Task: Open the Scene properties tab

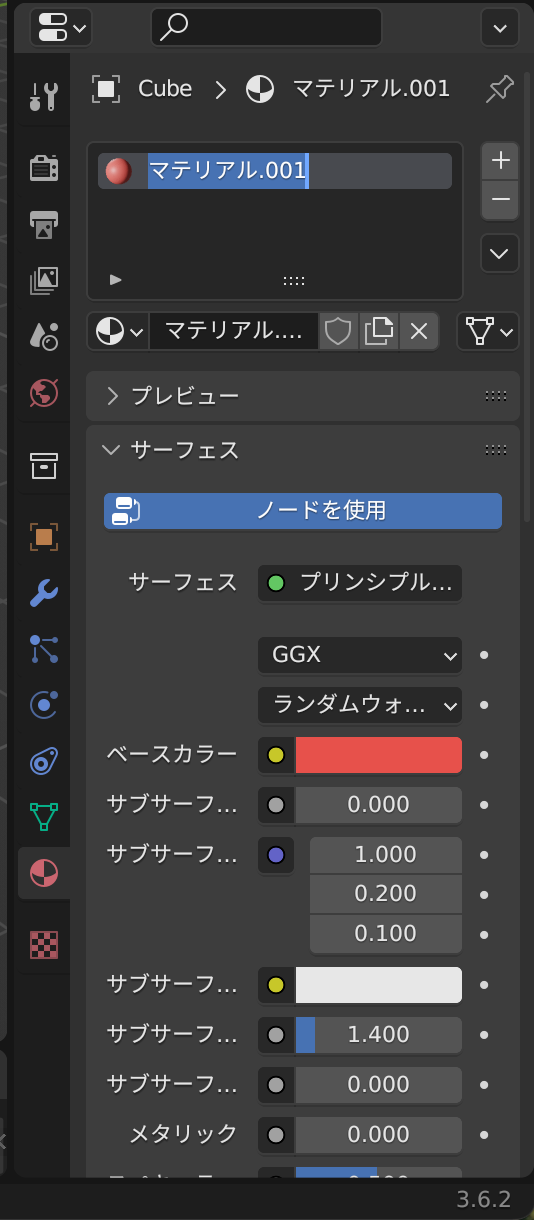Action: point(44,336)
